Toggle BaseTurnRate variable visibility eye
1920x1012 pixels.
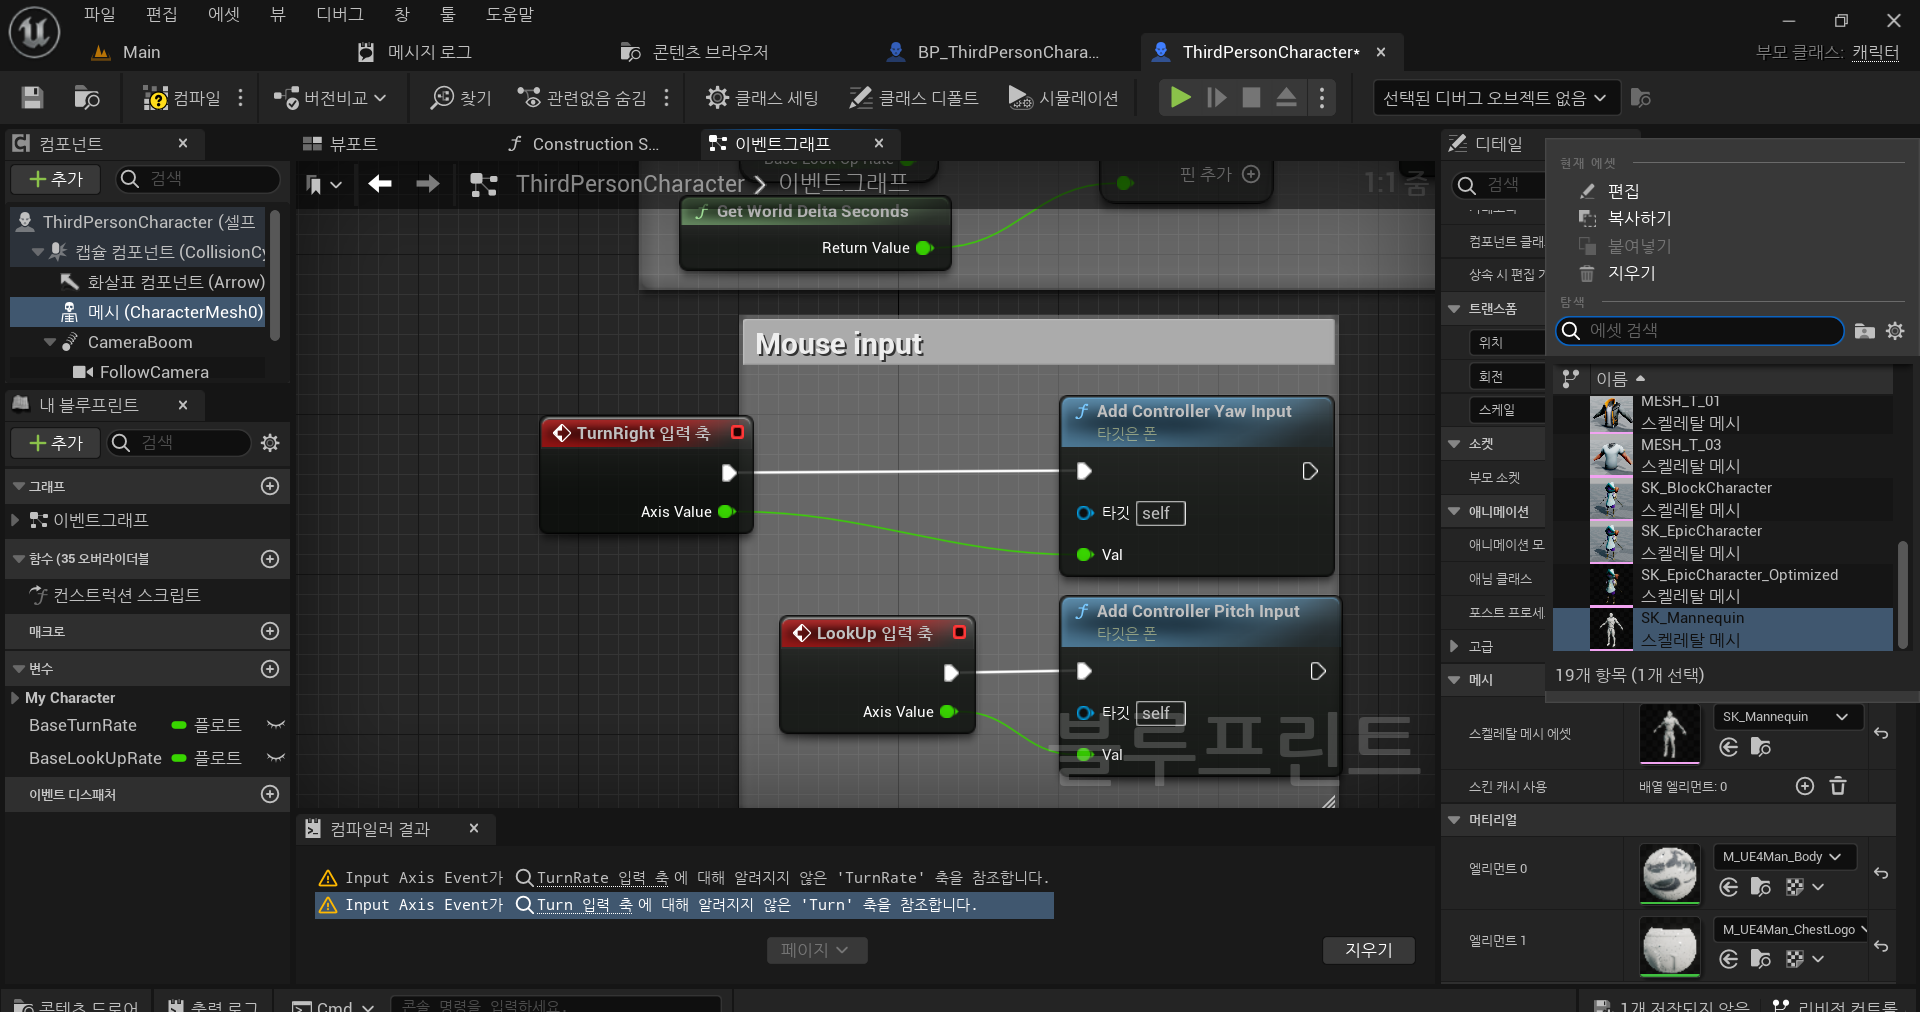click(276, 725)
